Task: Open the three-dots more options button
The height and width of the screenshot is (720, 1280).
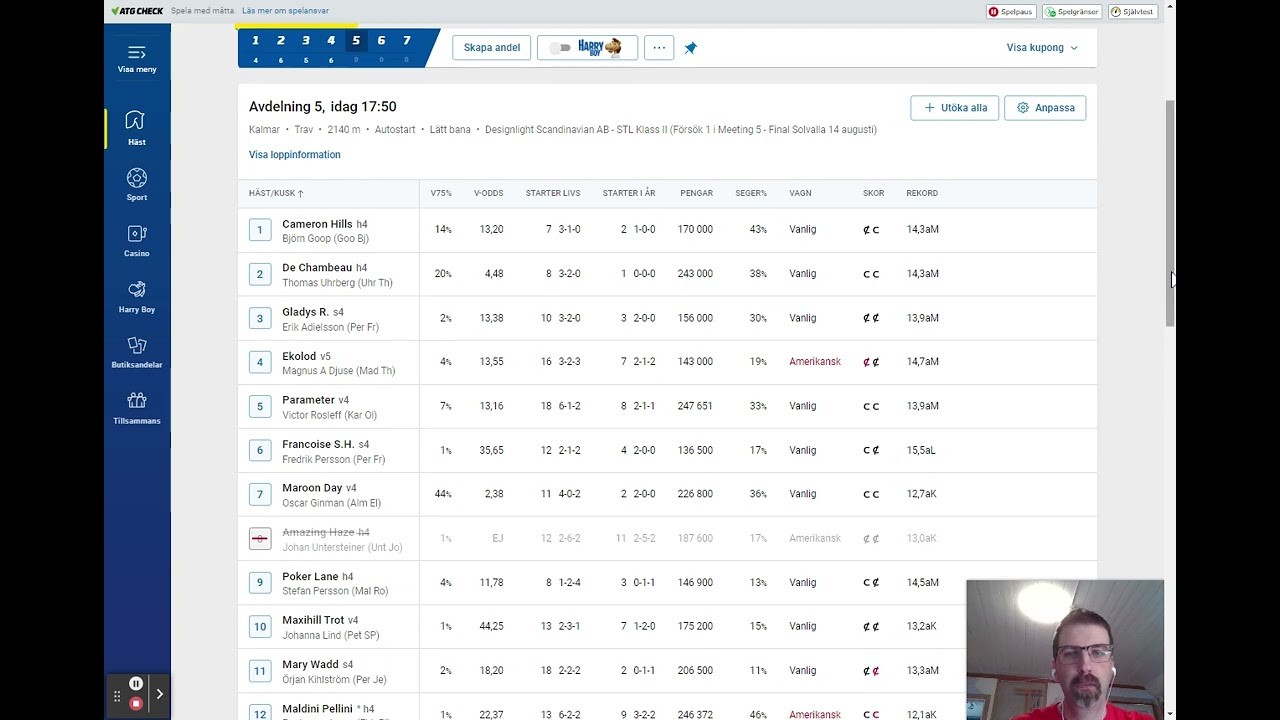Action: pyautogui.click(x=659, y=47)
